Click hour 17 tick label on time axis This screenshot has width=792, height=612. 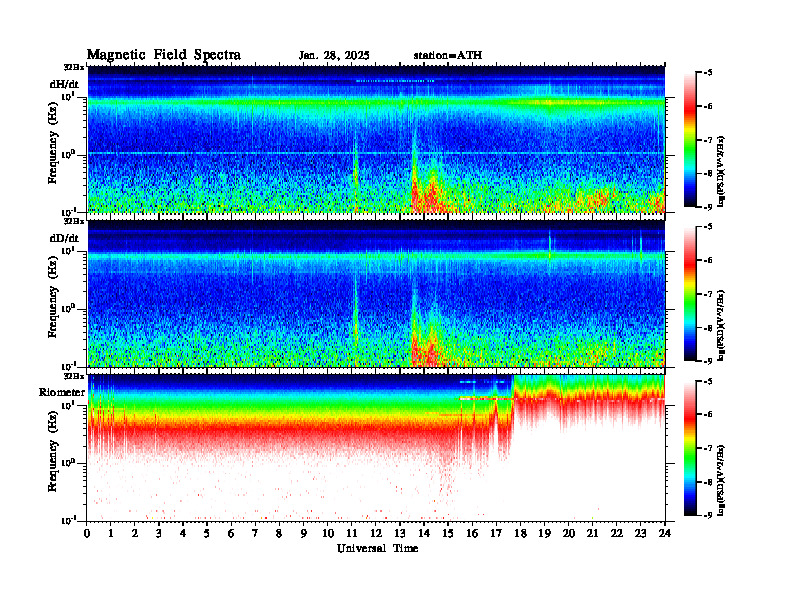point(497,534)
